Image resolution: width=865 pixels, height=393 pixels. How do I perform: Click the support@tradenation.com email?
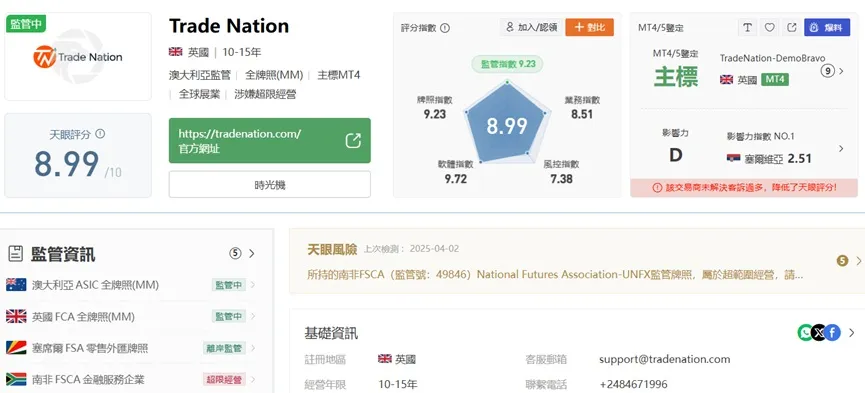664,359
